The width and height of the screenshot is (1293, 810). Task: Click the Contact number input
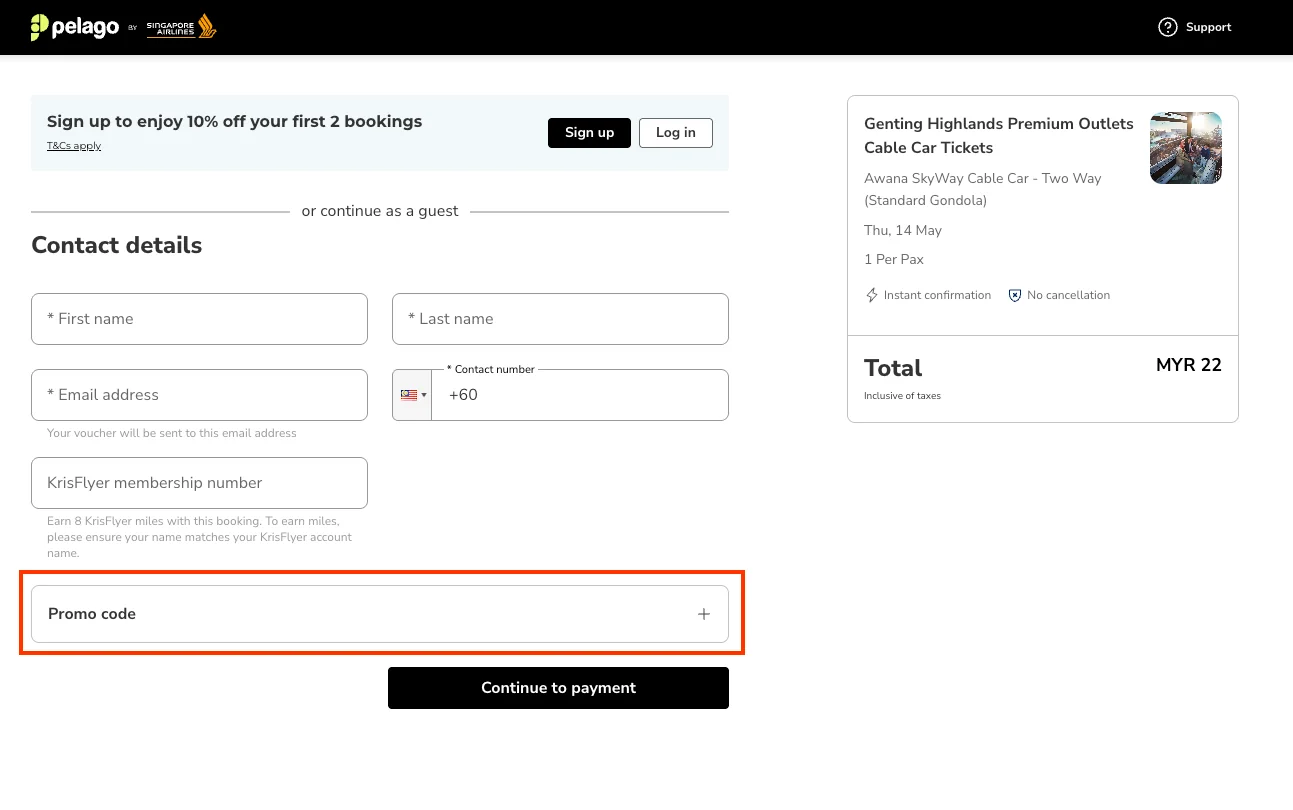click(x=580, y=395)
